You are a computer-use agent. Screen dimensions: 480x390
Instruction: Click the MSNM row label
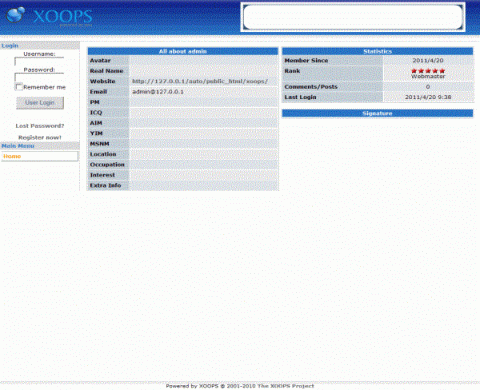click(x=99, y=144)
